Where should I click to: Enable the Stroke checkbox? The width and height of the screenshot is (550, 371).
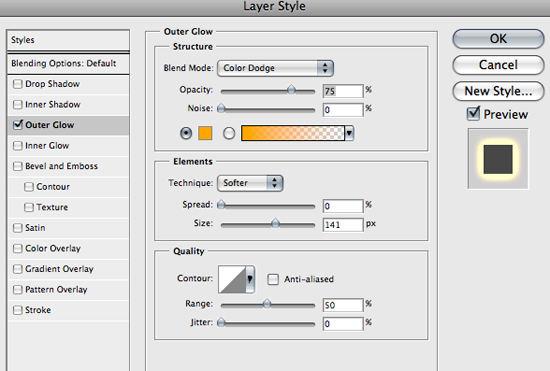pyautogui.click(x=17, y=310)
